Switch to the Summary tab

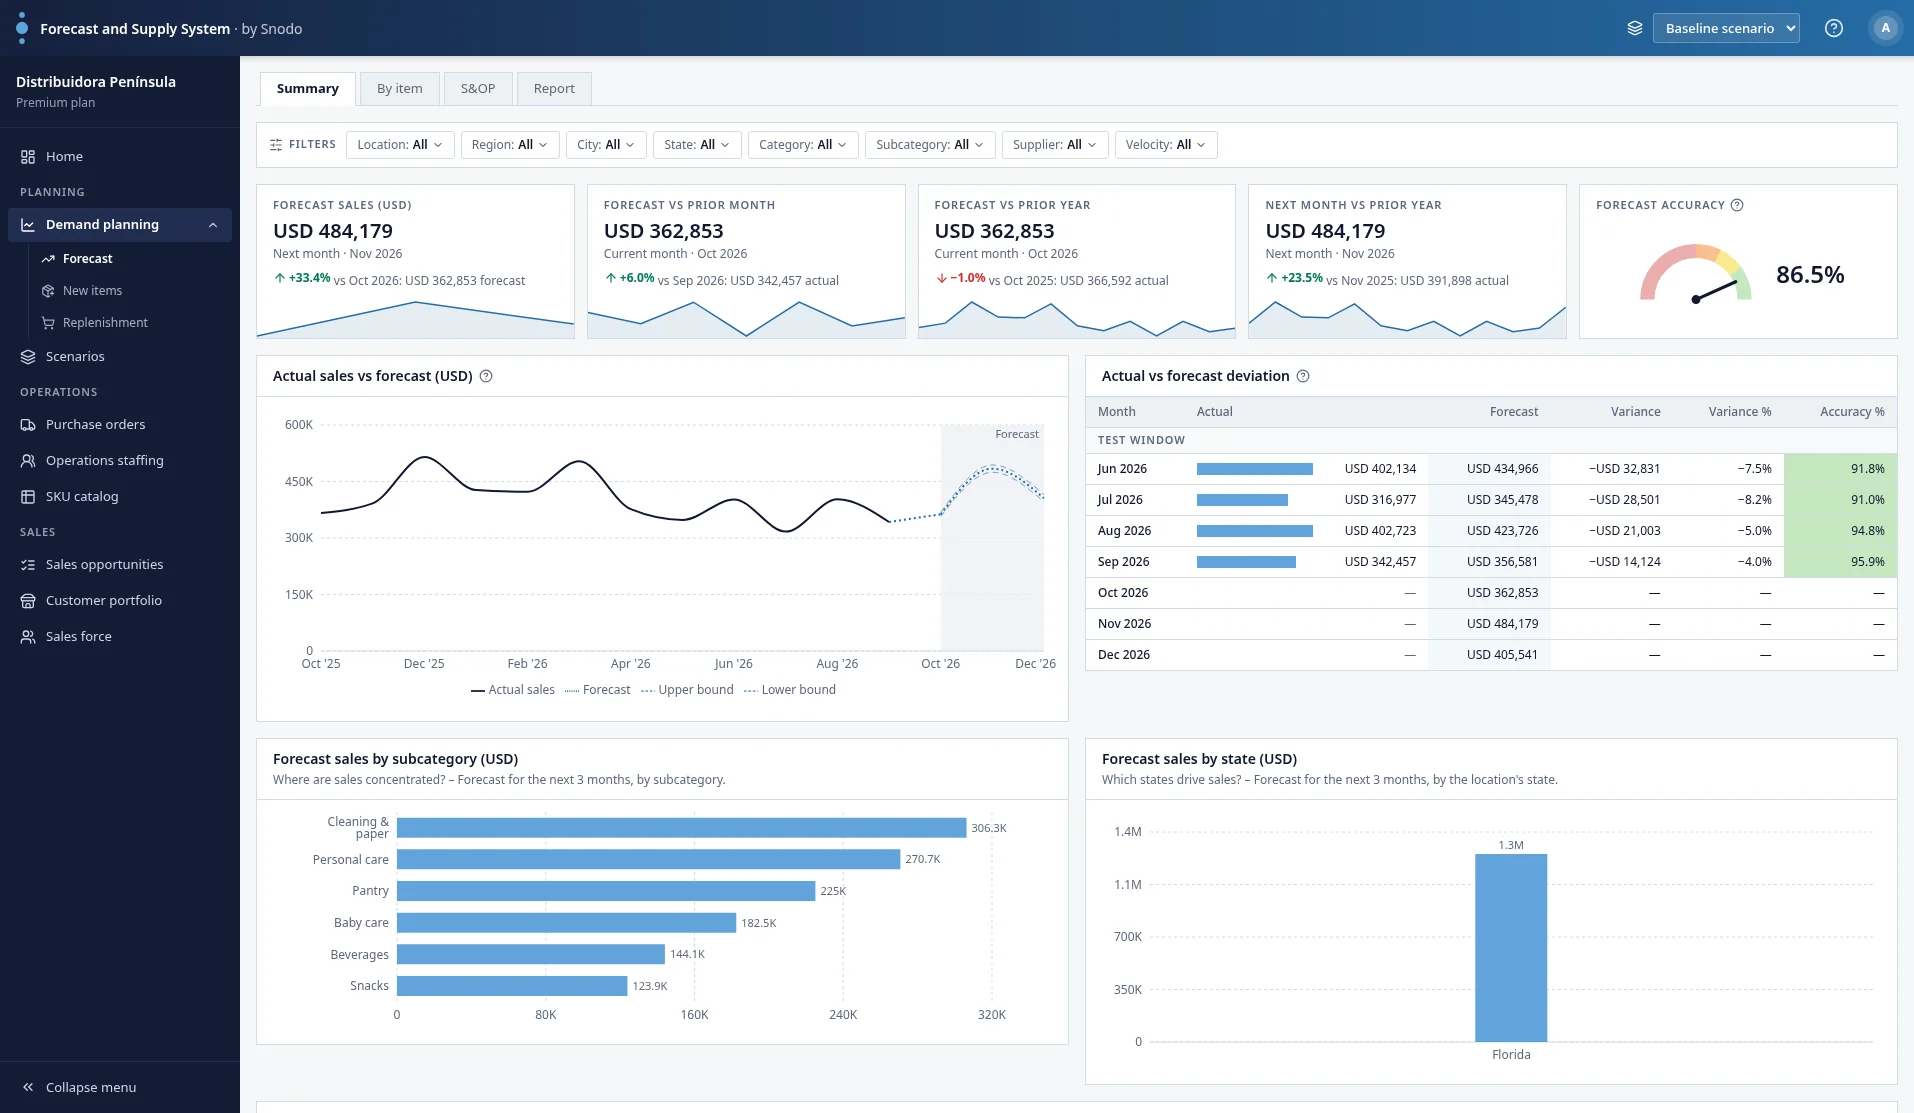[308, 89]
